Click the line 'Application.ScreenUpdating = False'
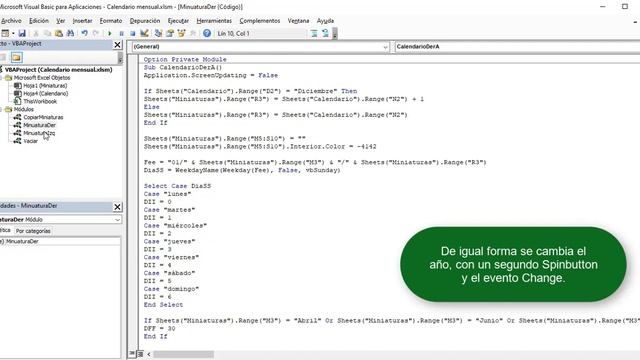Viewport: 640px width, 360px height. (x=211, y=76)
